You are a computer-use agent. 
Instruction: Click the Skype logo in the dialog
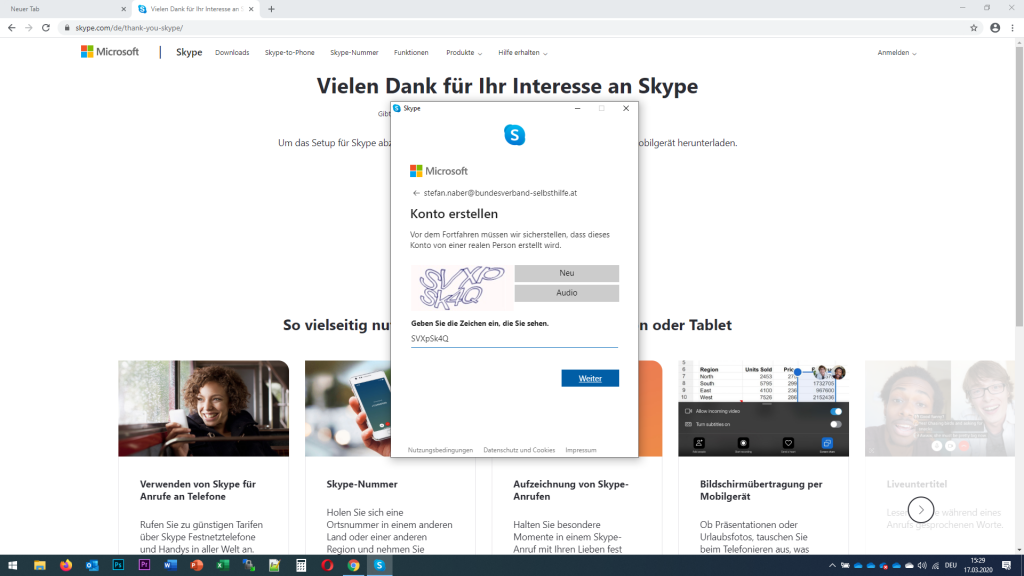tap(515, 135)
